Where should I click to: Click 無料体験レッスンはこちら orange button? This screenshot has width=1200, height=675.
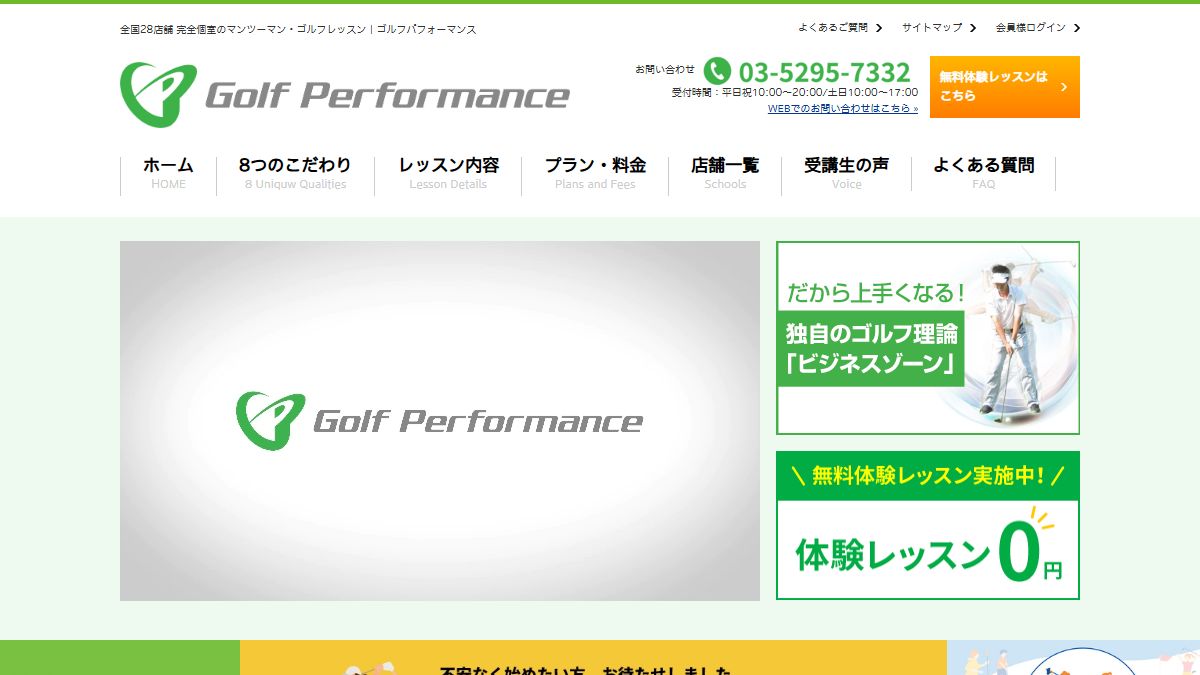pyautogui.click(x=1005, y=87)
